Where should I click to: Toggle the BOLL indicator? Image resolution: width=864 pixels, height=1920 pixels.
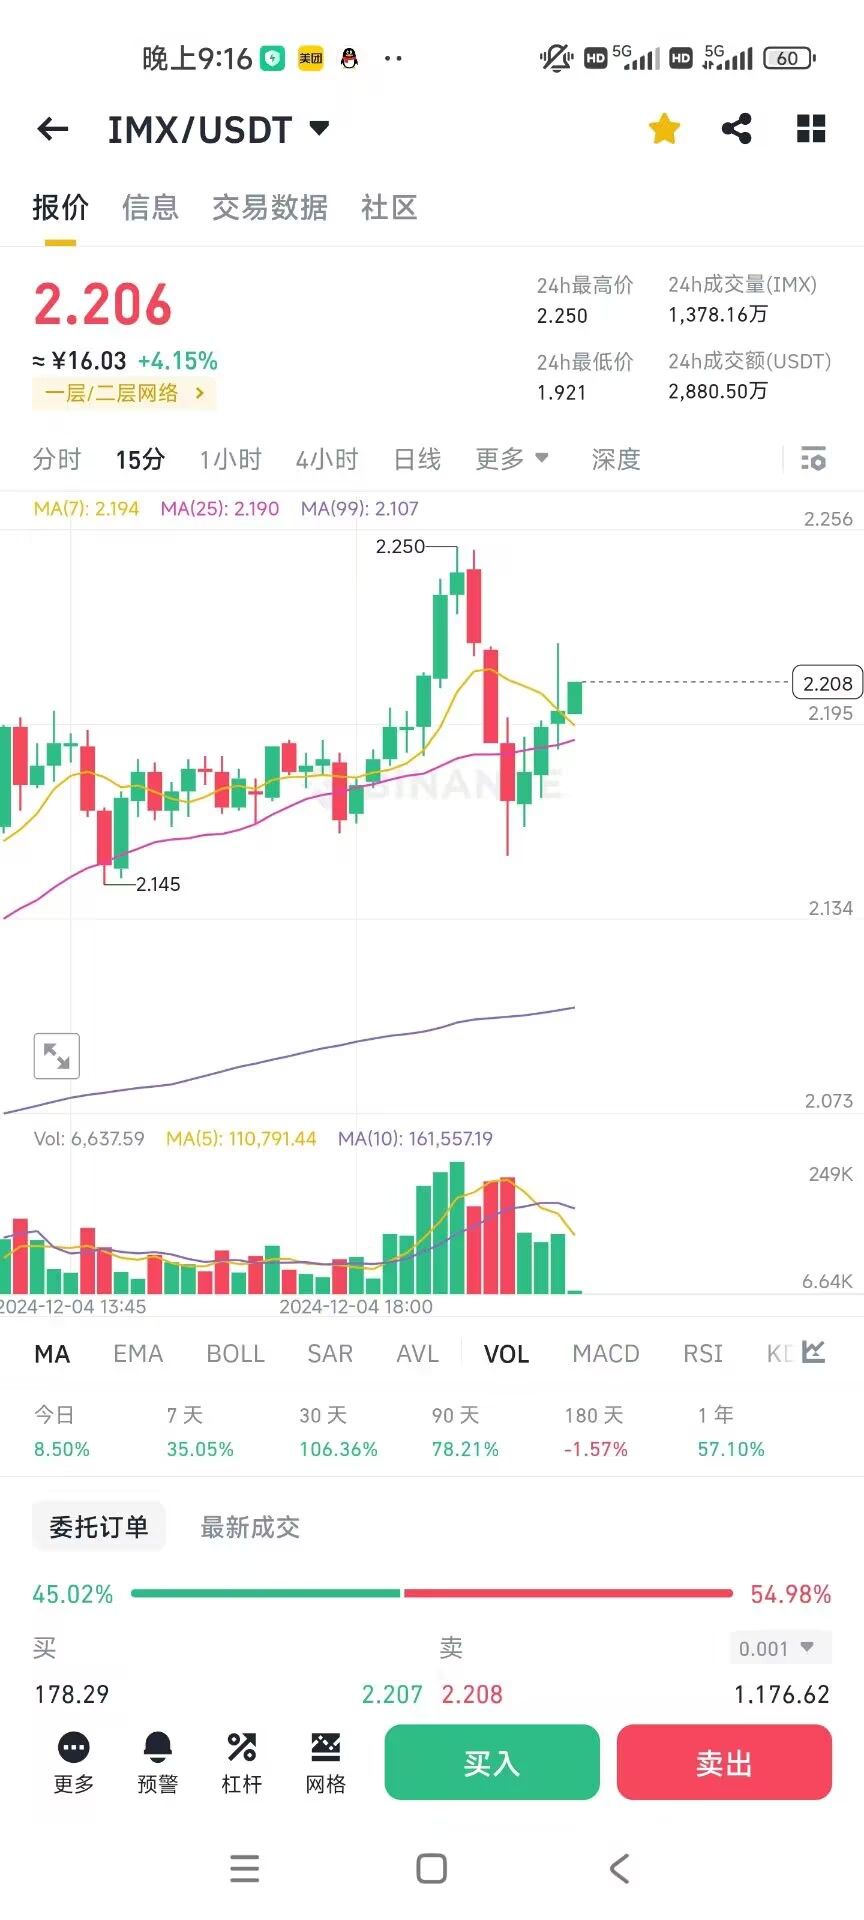click(x=235, y=1353)
